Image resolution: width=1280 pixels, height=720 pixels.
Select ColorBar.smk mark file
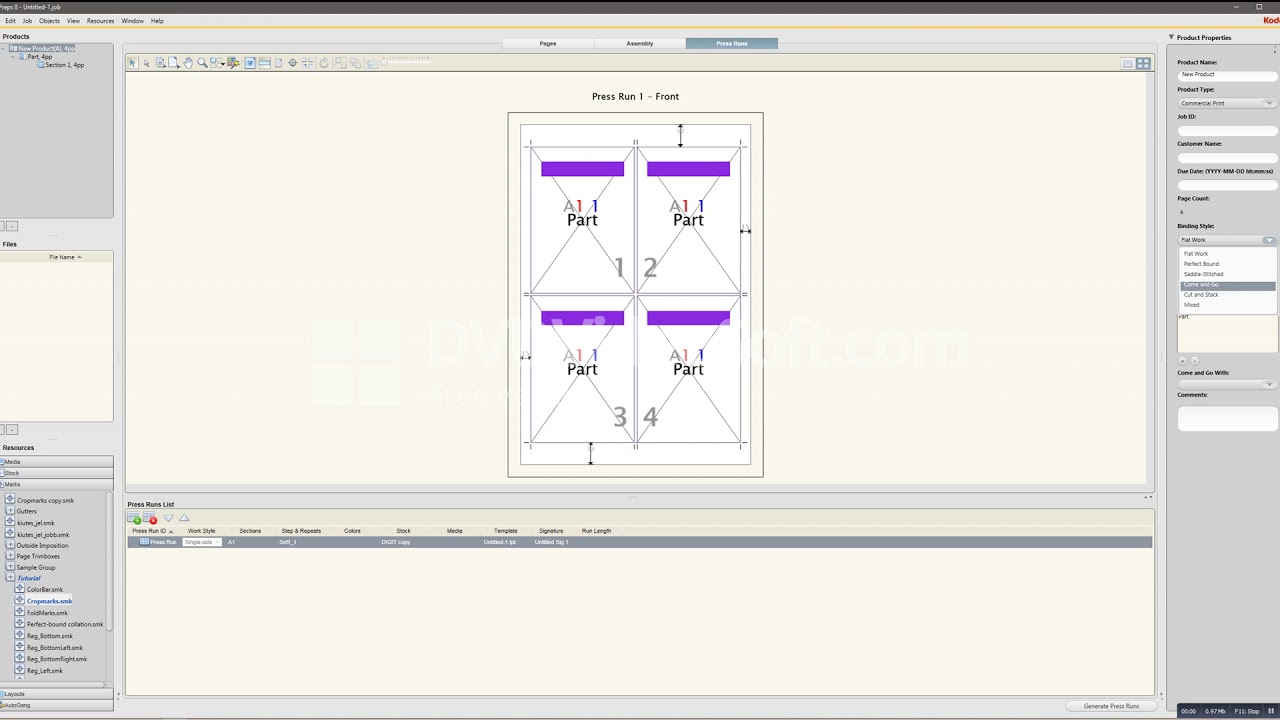[x=44, y=590]
